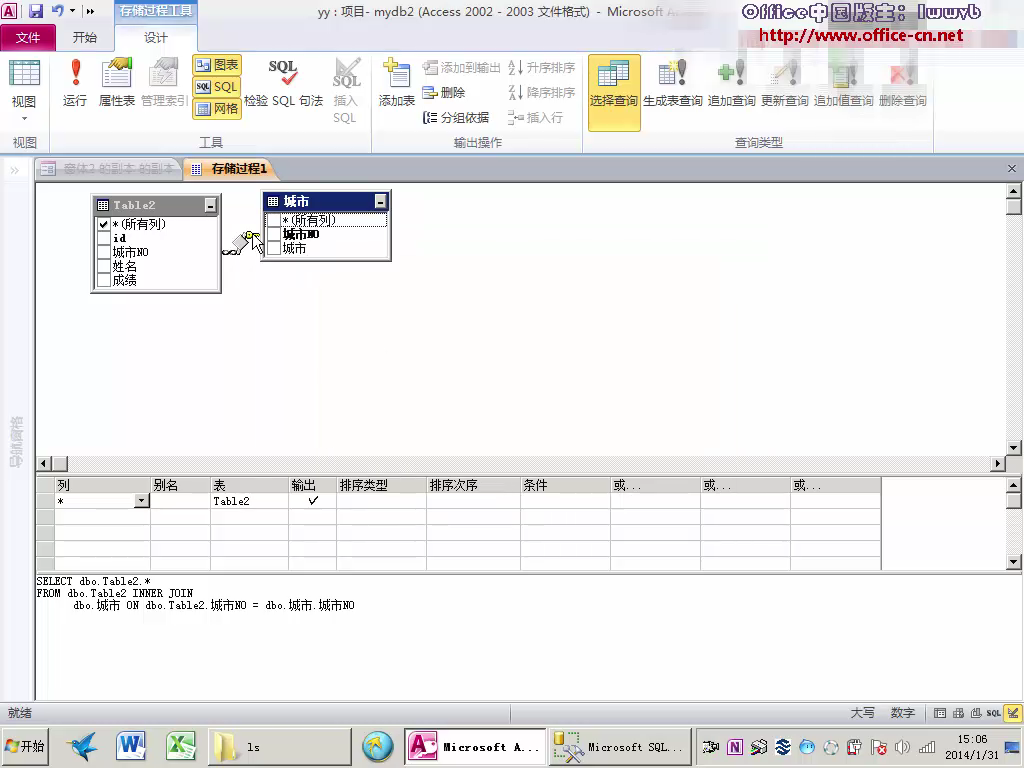The height and width of the screenshot is (768, 1024).
Task: Switch to the 窗体2 的副本 document tab
Action: [x=109, y=168]
